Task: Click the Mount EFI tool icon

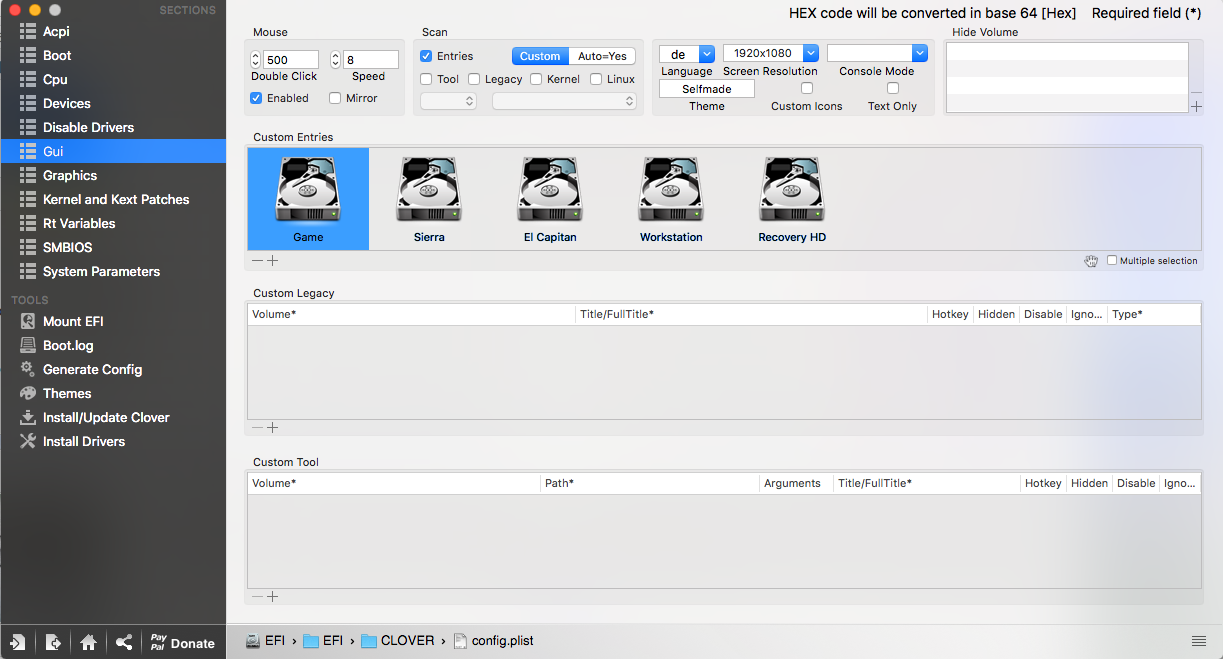Action: (28, 321)
